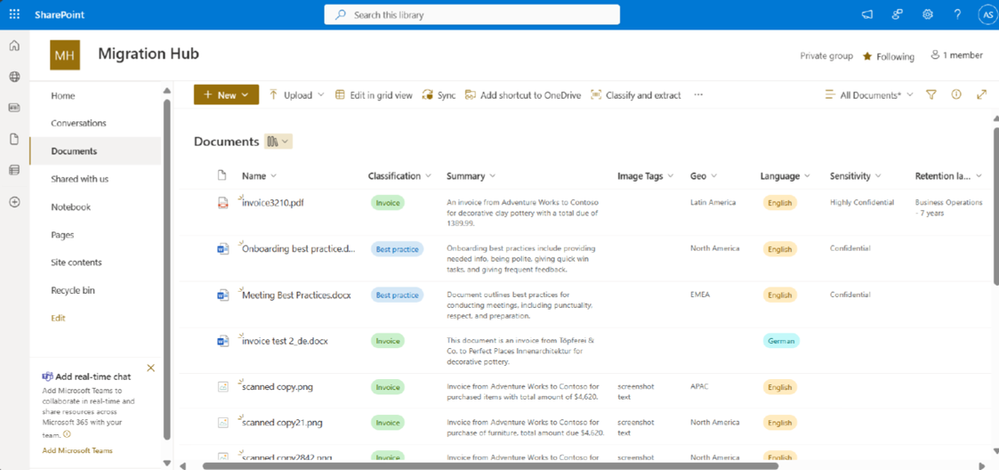Open the Help question mark icon

[958, 15]
